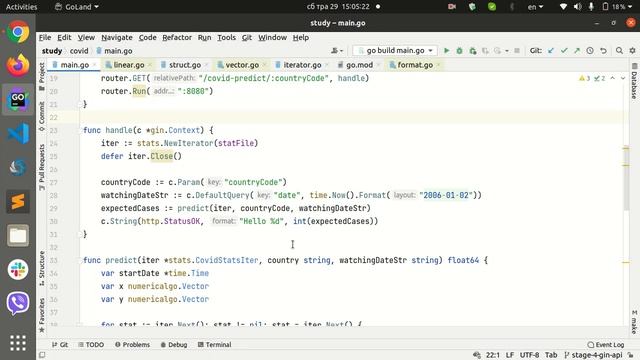
Task: Switch to the vector.go tab
Action: click(x=242, y=65)
